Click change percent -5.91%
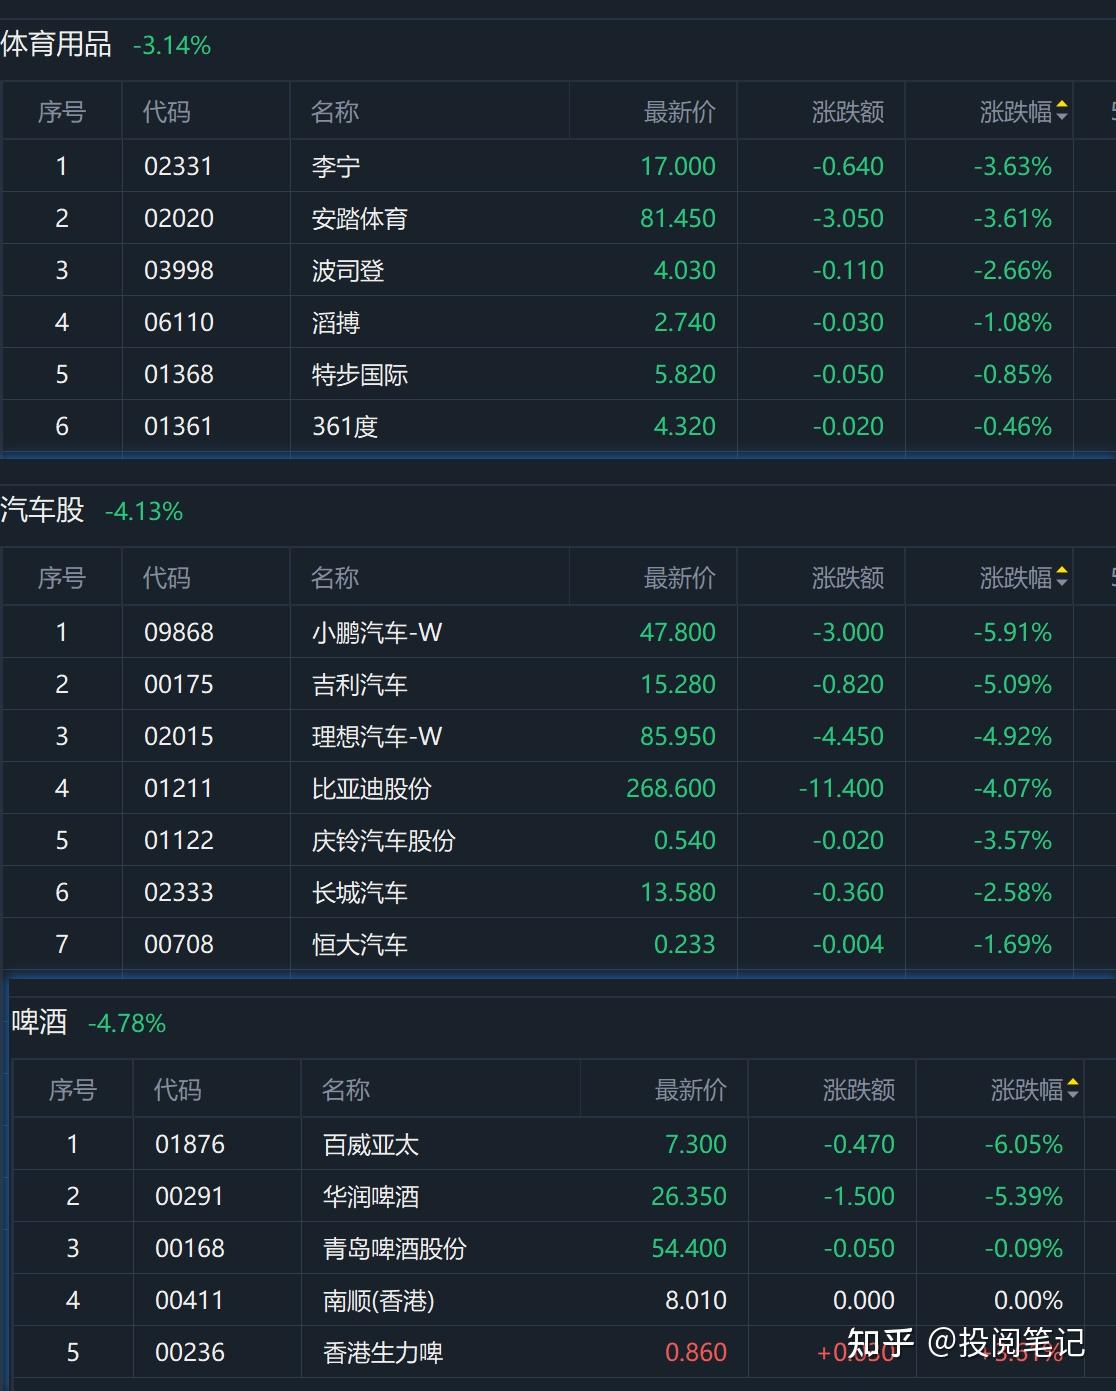1116x1391 pixels. point(1013,632)
